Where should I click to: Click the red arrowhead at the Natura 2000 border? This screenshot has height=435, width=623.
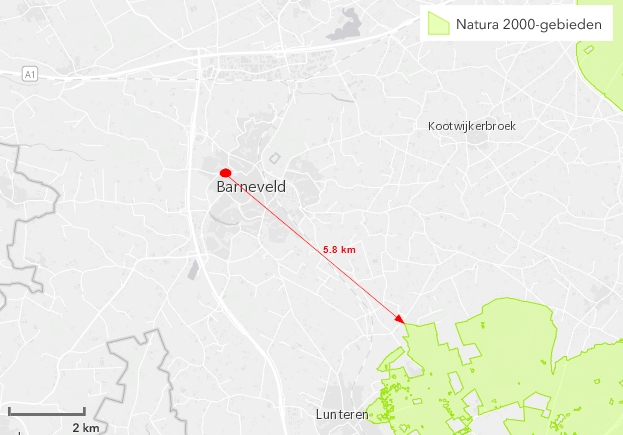pos(400,319)
